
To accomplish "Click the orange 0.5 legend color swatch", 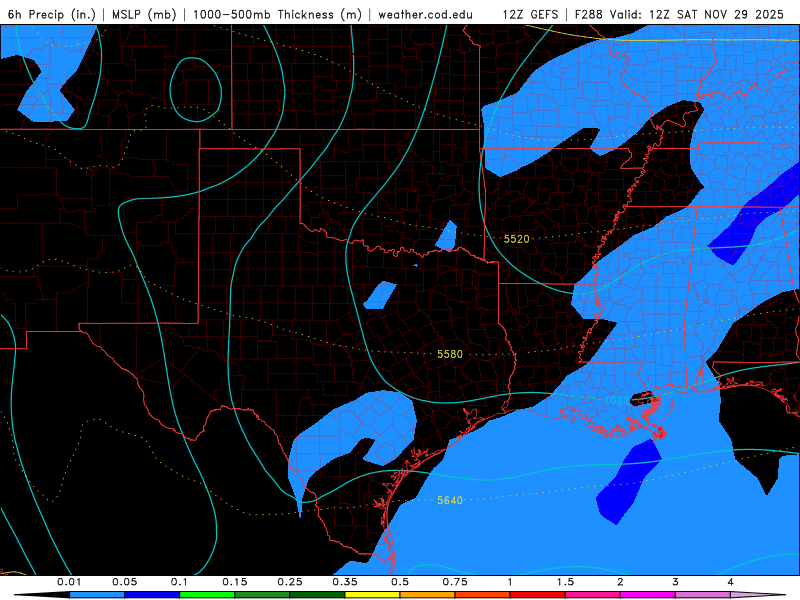I will coord(428,595).
